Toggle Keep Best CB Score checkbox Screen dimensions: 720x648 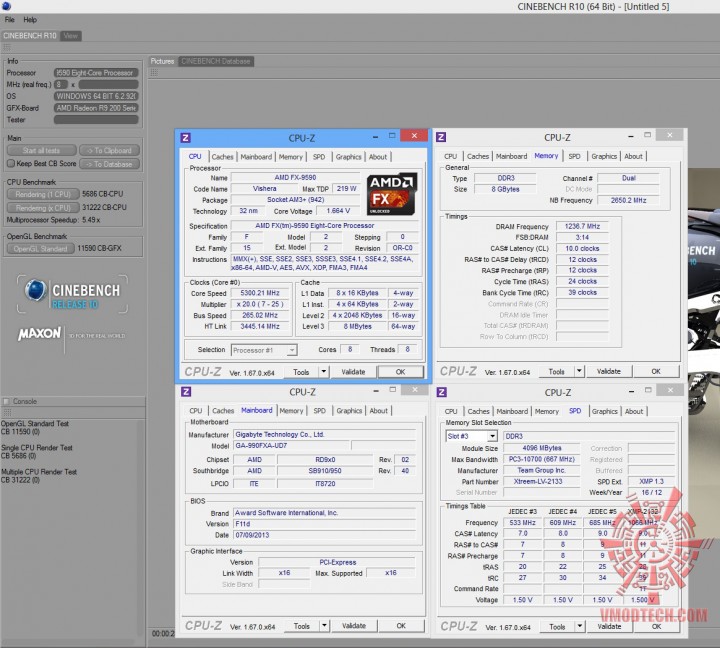[x=11, y=163]
